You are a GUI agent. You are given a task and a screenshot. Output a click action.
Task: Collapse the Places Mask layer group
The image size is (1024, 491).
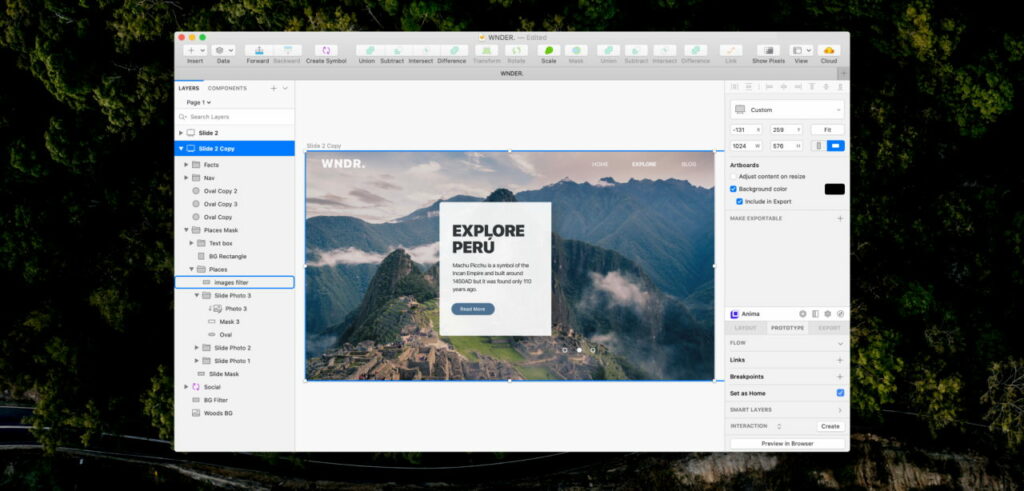tap(186, 230)
